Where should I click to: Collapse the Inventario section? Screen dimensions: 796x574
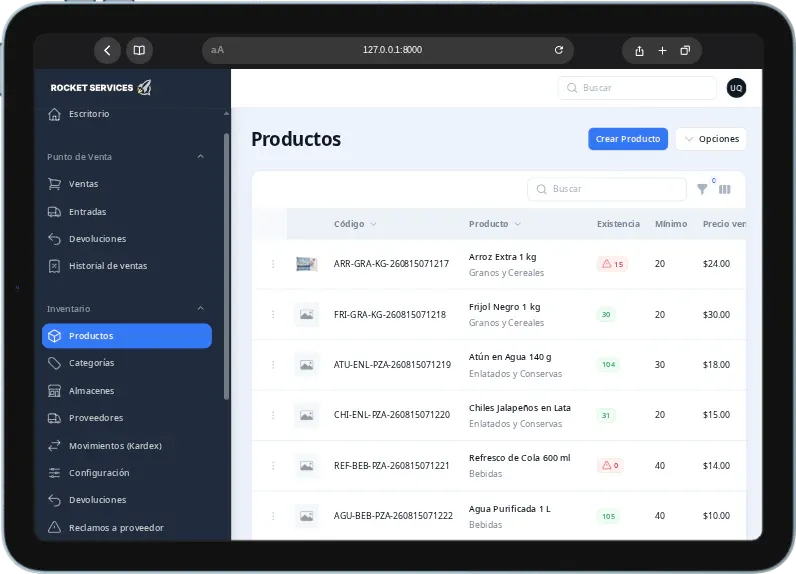[201, 308]
